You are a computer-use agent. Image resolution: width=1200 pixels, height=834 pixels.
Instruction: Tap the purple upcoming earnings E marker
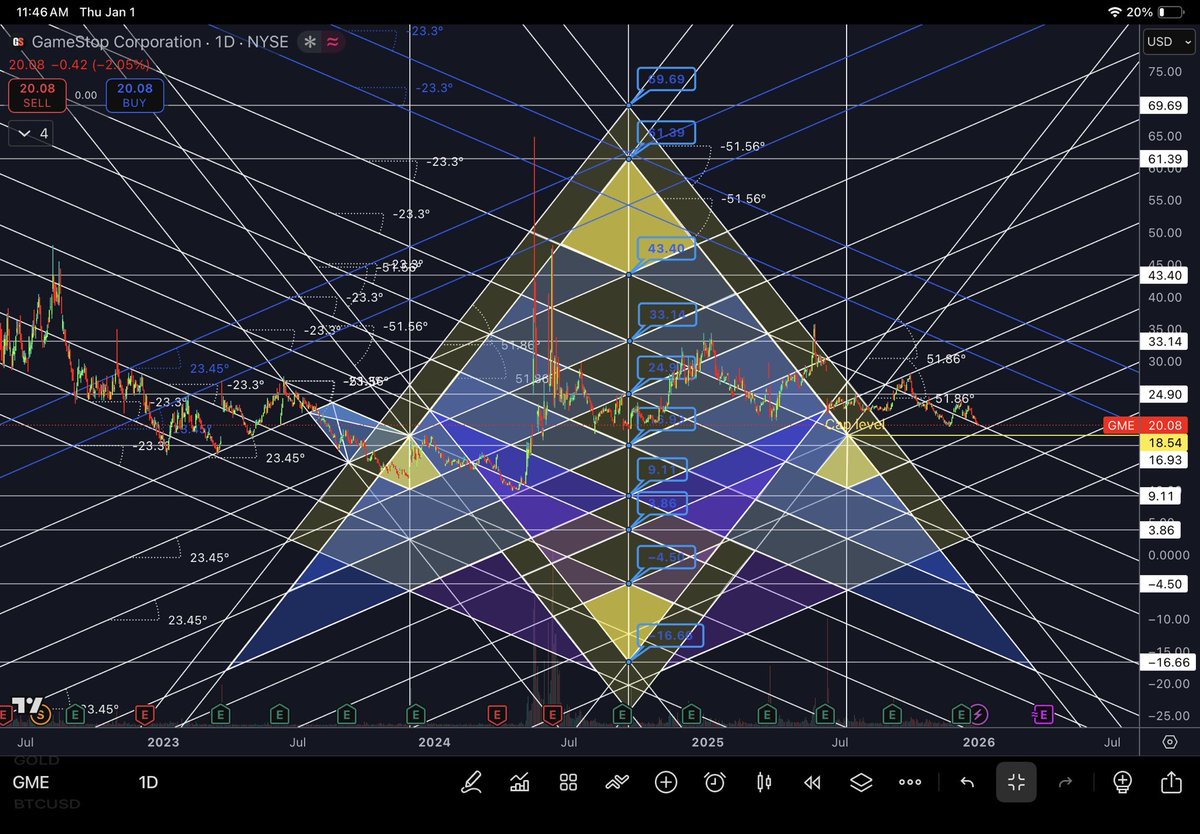[1044, 714]
